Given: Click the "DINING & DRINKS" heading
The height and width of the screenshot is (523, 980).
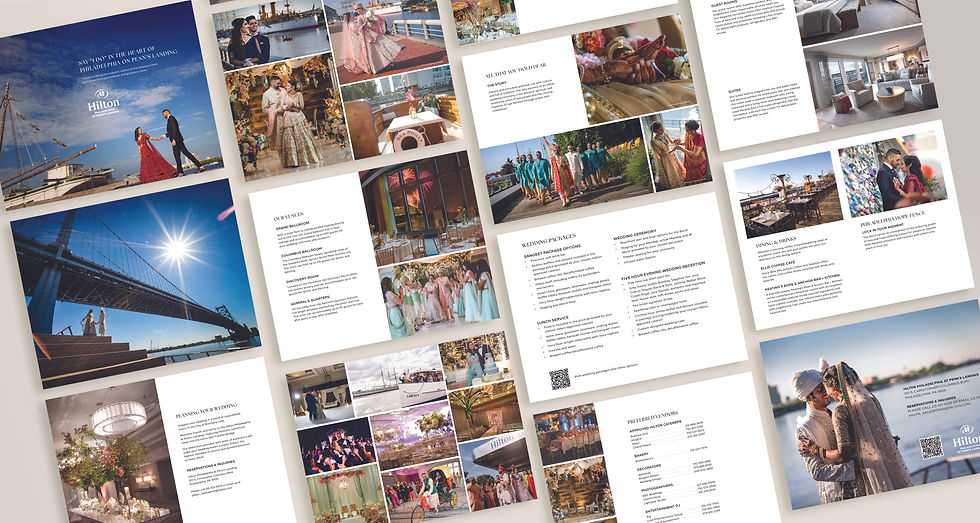Looking at the screenshot, I should 777,241.
